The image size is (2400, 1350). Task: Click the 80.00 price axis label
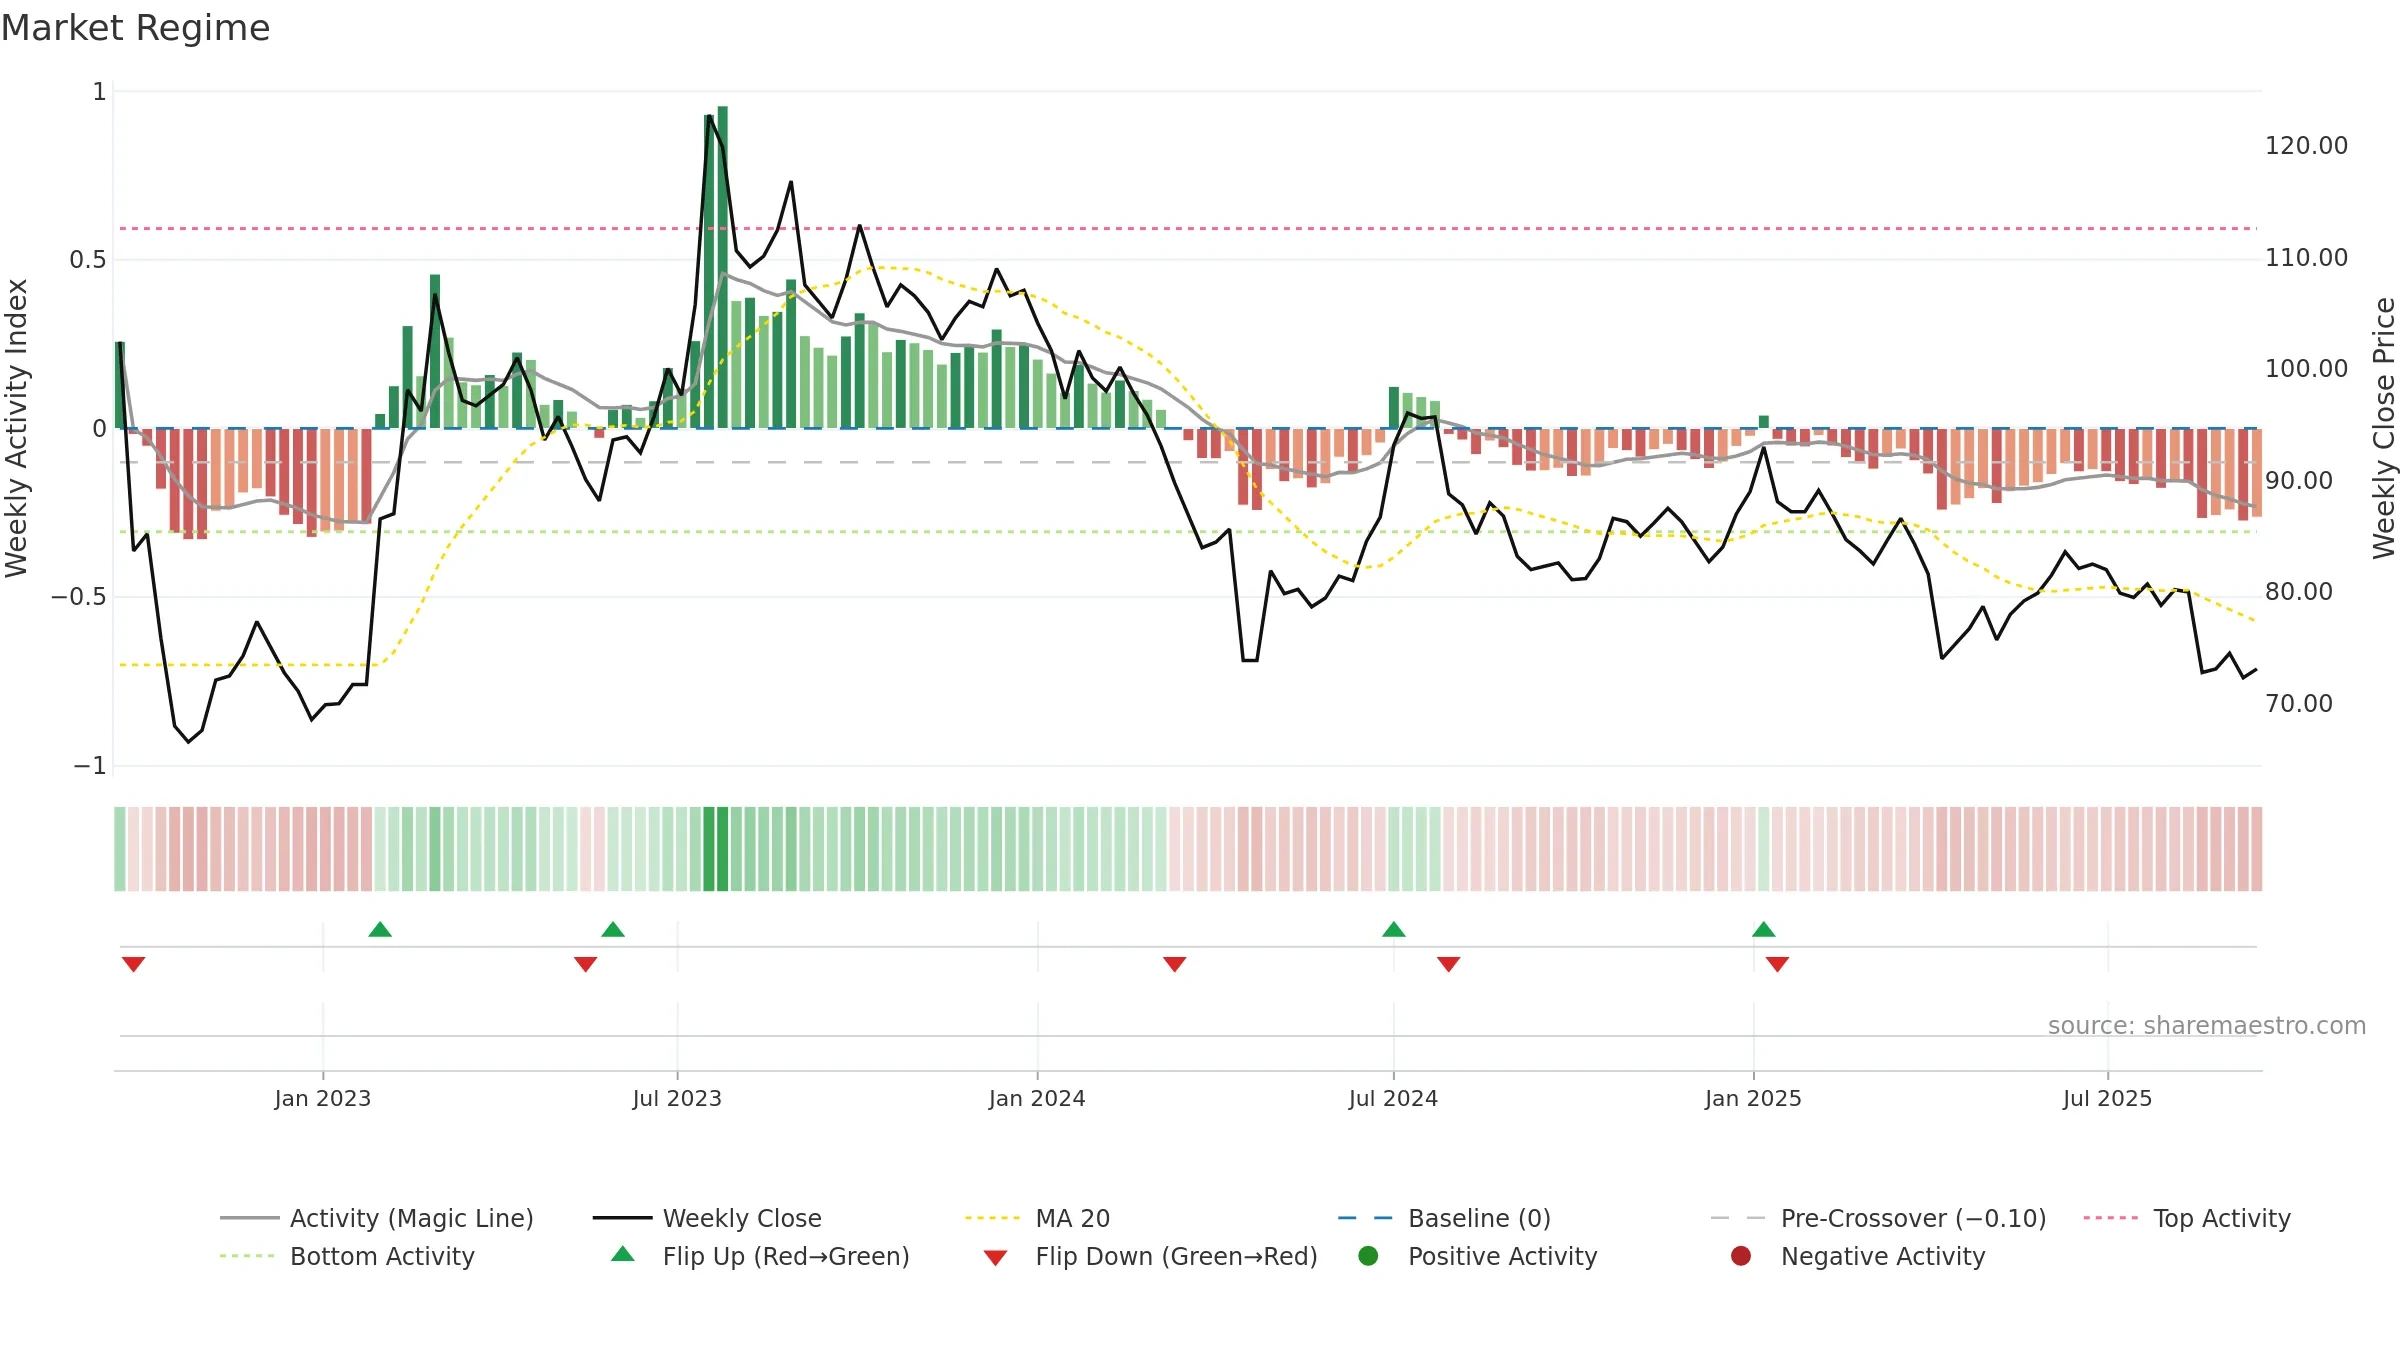2298,592
